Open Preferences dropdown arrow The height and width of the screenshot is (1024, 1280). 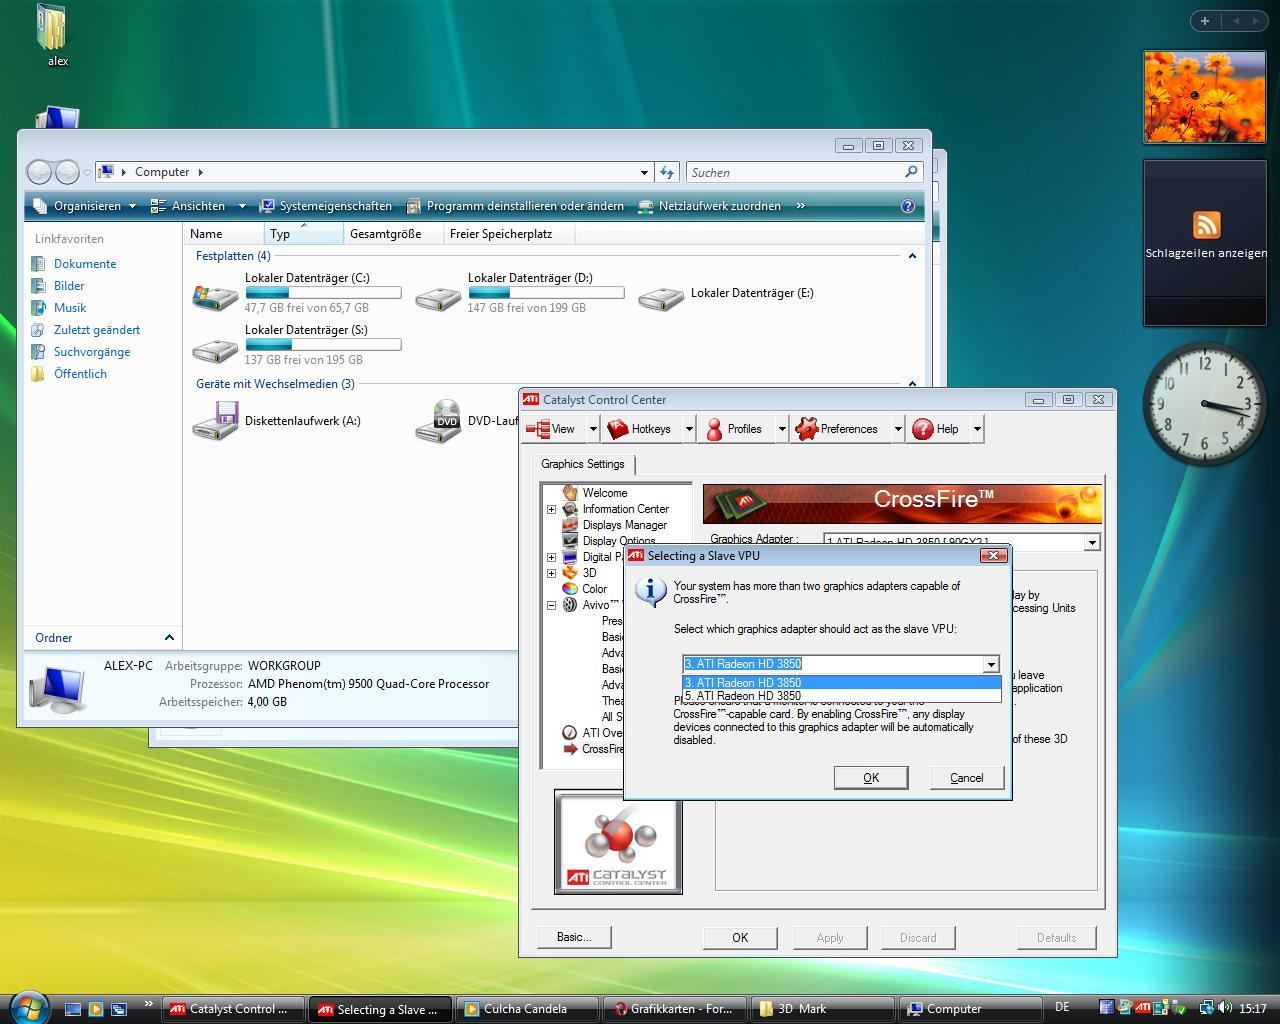coord(898,429)
